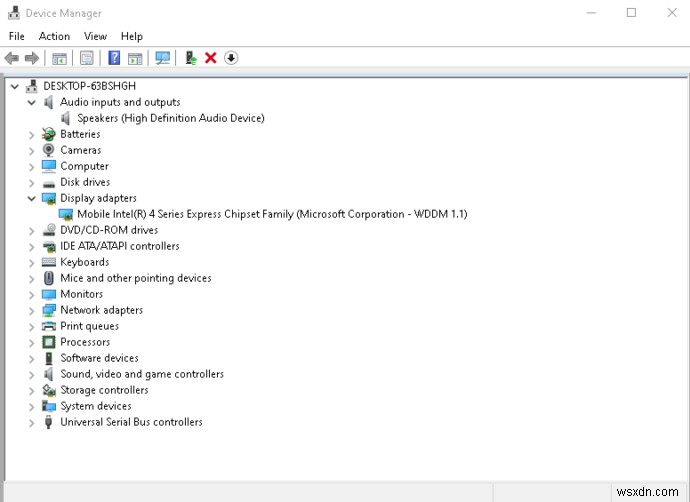The width and height of the screenshot is (690, 502).
Task: Select the System devices label
Action: [x=96, y=406]
